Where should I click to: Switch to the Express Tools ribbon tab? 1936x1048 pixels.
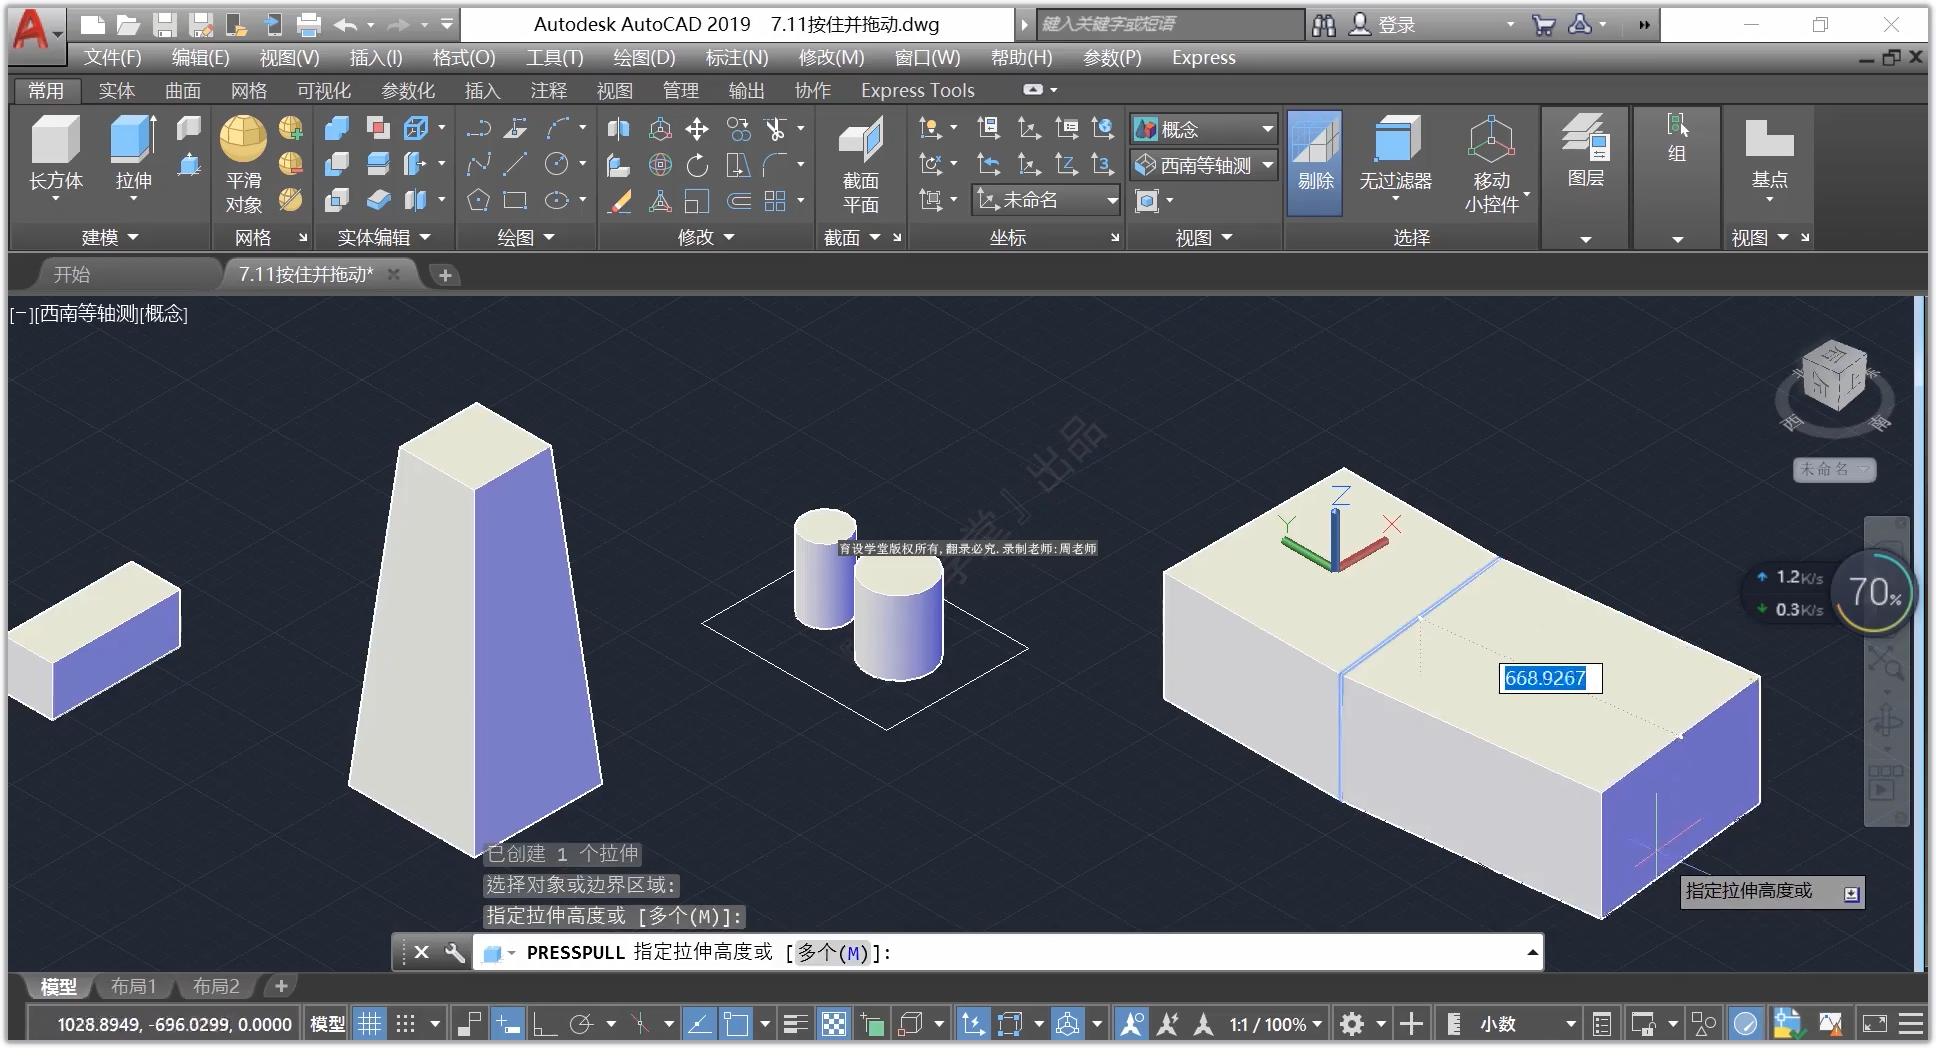click(917, 90)
